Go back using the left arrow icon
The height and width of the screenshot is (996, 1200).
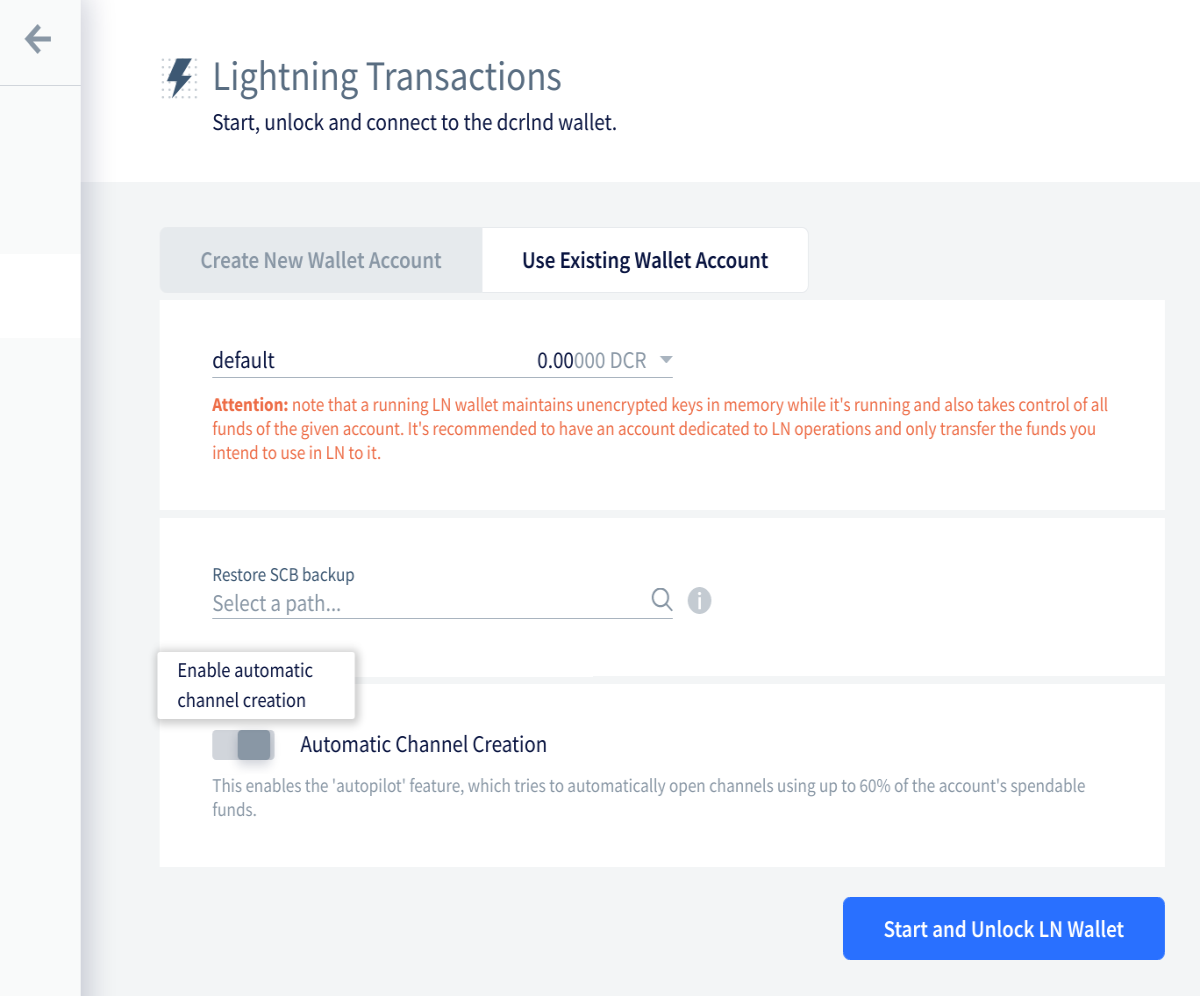click(37, 39)
